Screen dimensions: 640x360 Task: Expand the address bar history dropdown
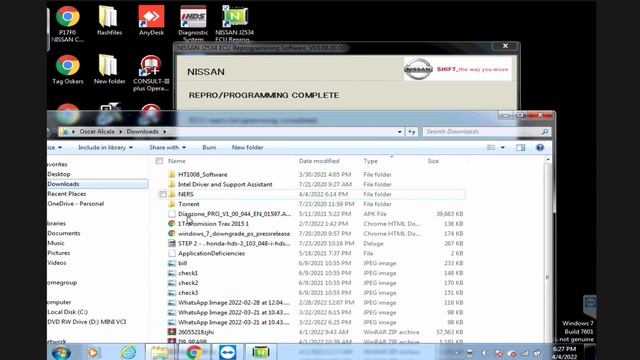tap(400, 131)
